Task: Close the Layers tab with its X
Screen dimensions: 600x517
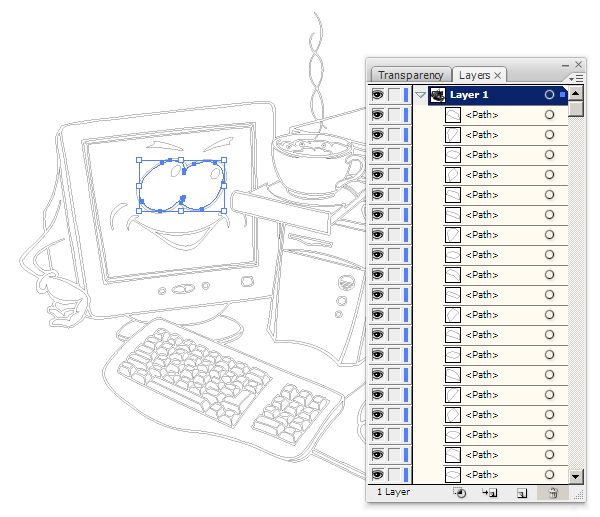Action: point(497,75)
